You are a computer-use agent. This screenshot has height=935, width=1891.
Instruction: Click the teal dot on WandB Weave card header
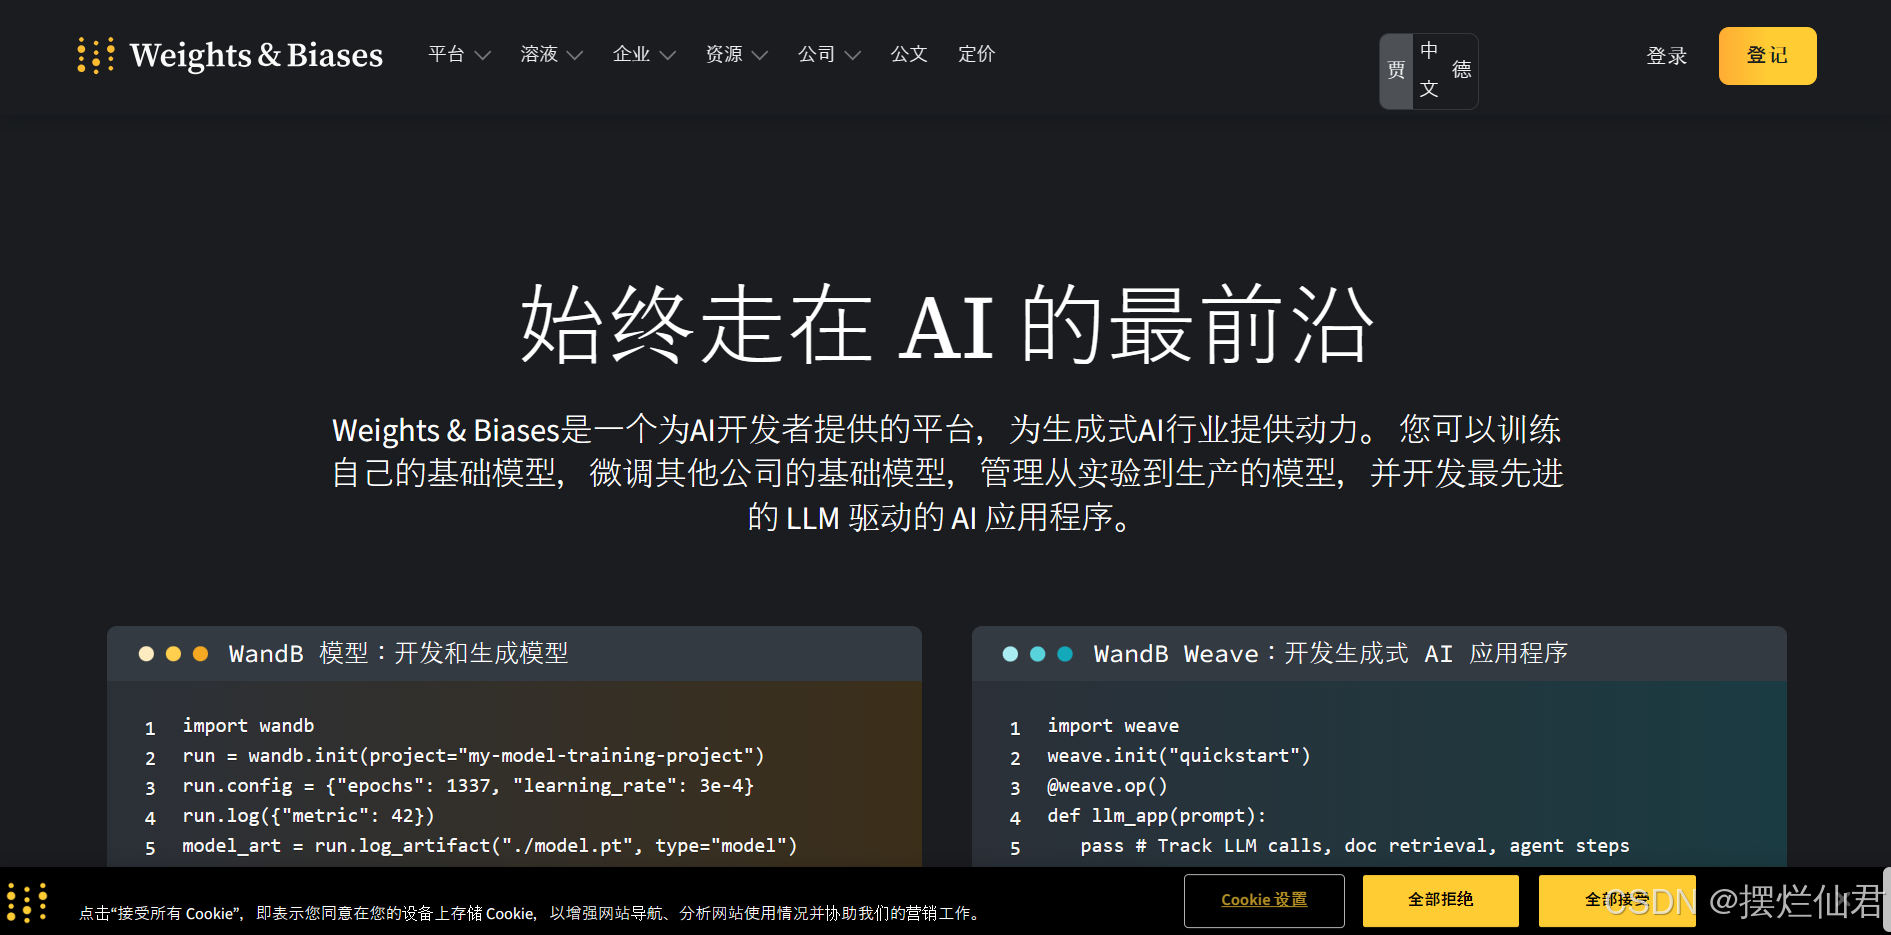pos(1037,654)
